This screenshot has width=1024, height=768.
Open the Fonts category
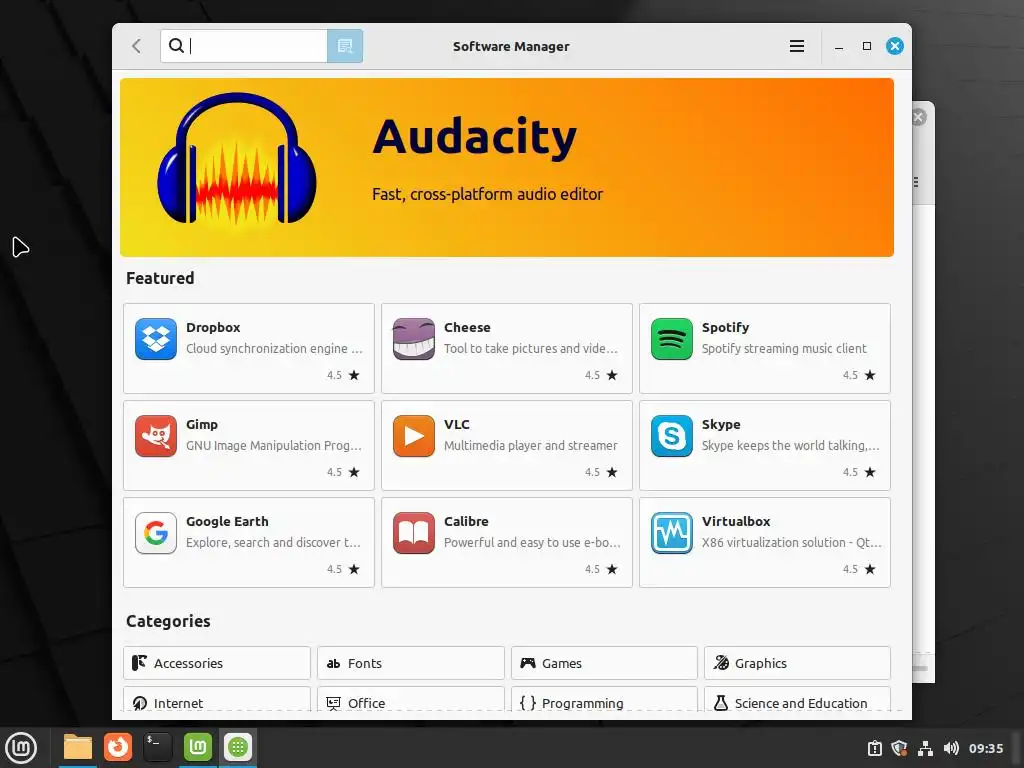(x=411, y=663)
